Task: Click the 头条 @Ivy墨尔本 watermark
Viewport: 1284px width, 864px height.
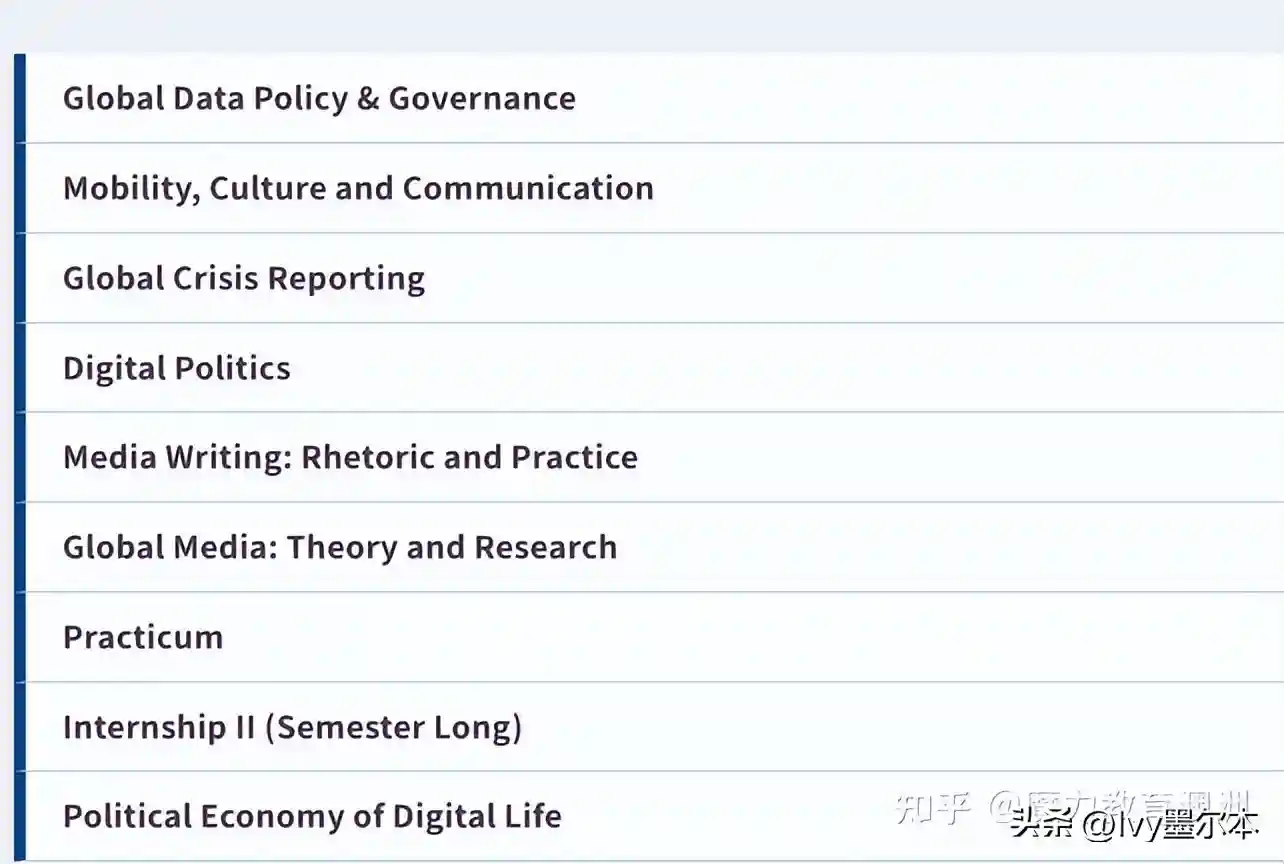Action: click(1133, 826)
